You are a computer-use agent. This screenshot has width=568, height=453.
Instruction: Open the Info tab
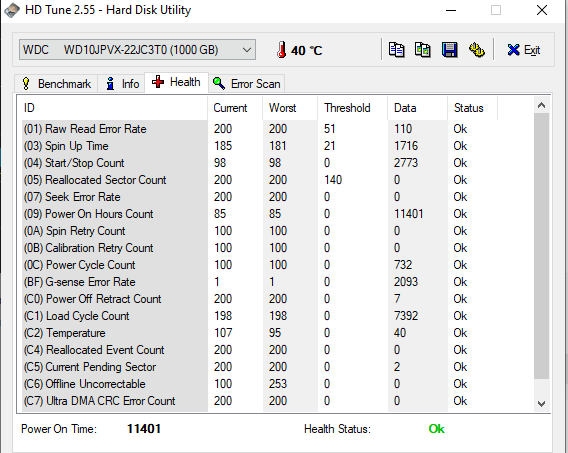coord(122,84)
